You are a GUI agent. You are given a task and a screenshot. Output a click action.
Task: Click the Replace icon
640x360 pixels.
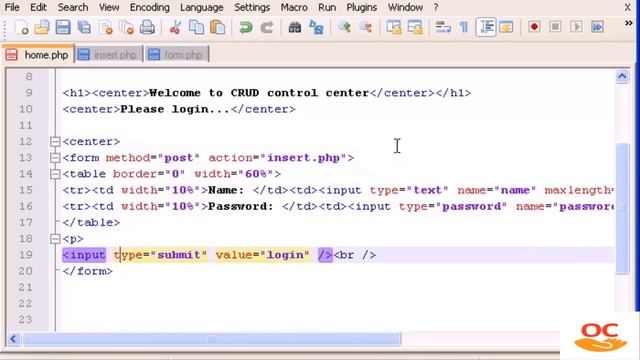pos(316,27)
